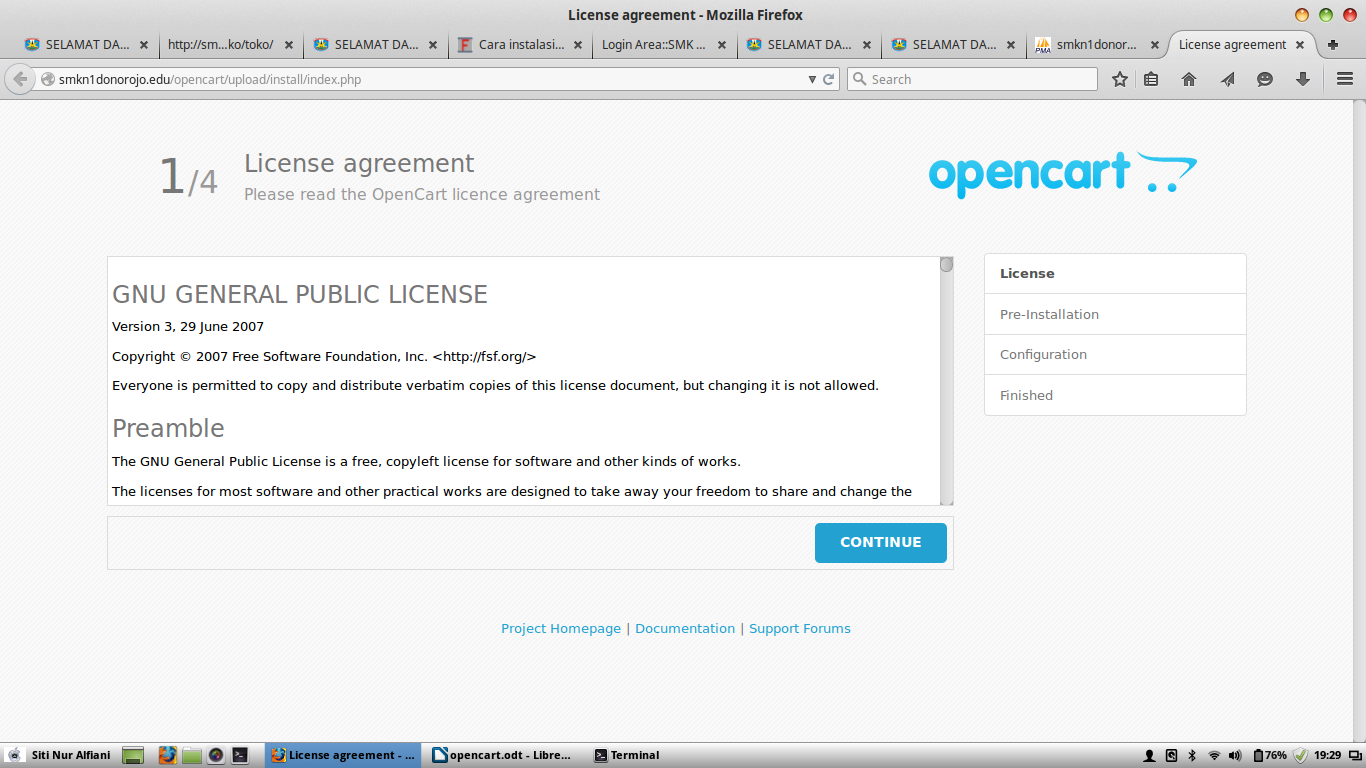Viewport: 1366px width, 768px height.
Task: Launch terminal from taskbar quick launcher
Action: [240, 755]
